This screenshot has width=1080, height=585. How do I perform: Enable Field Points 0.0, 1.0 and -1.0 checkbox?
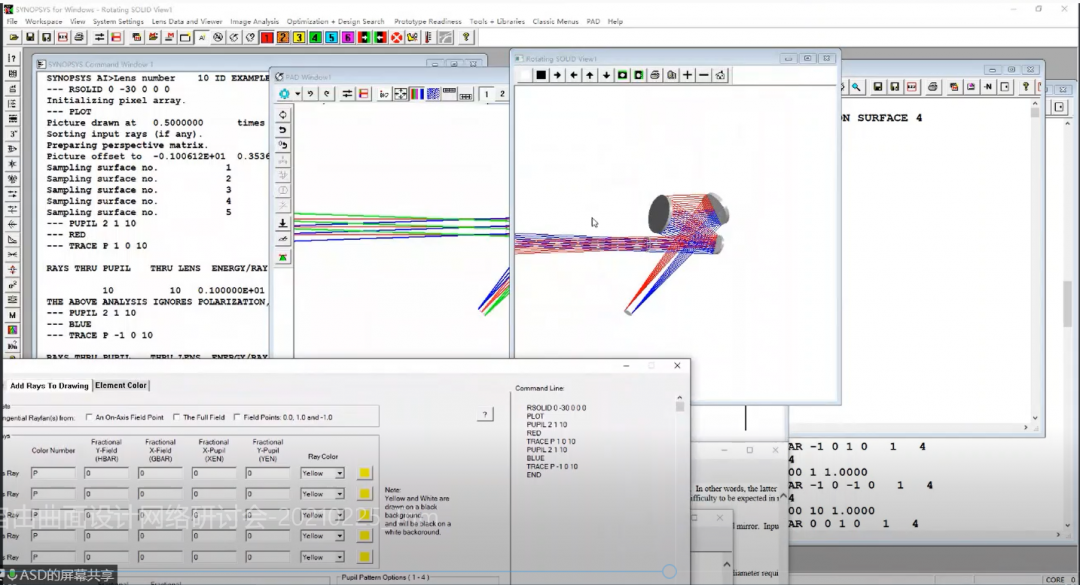(237, 417)
